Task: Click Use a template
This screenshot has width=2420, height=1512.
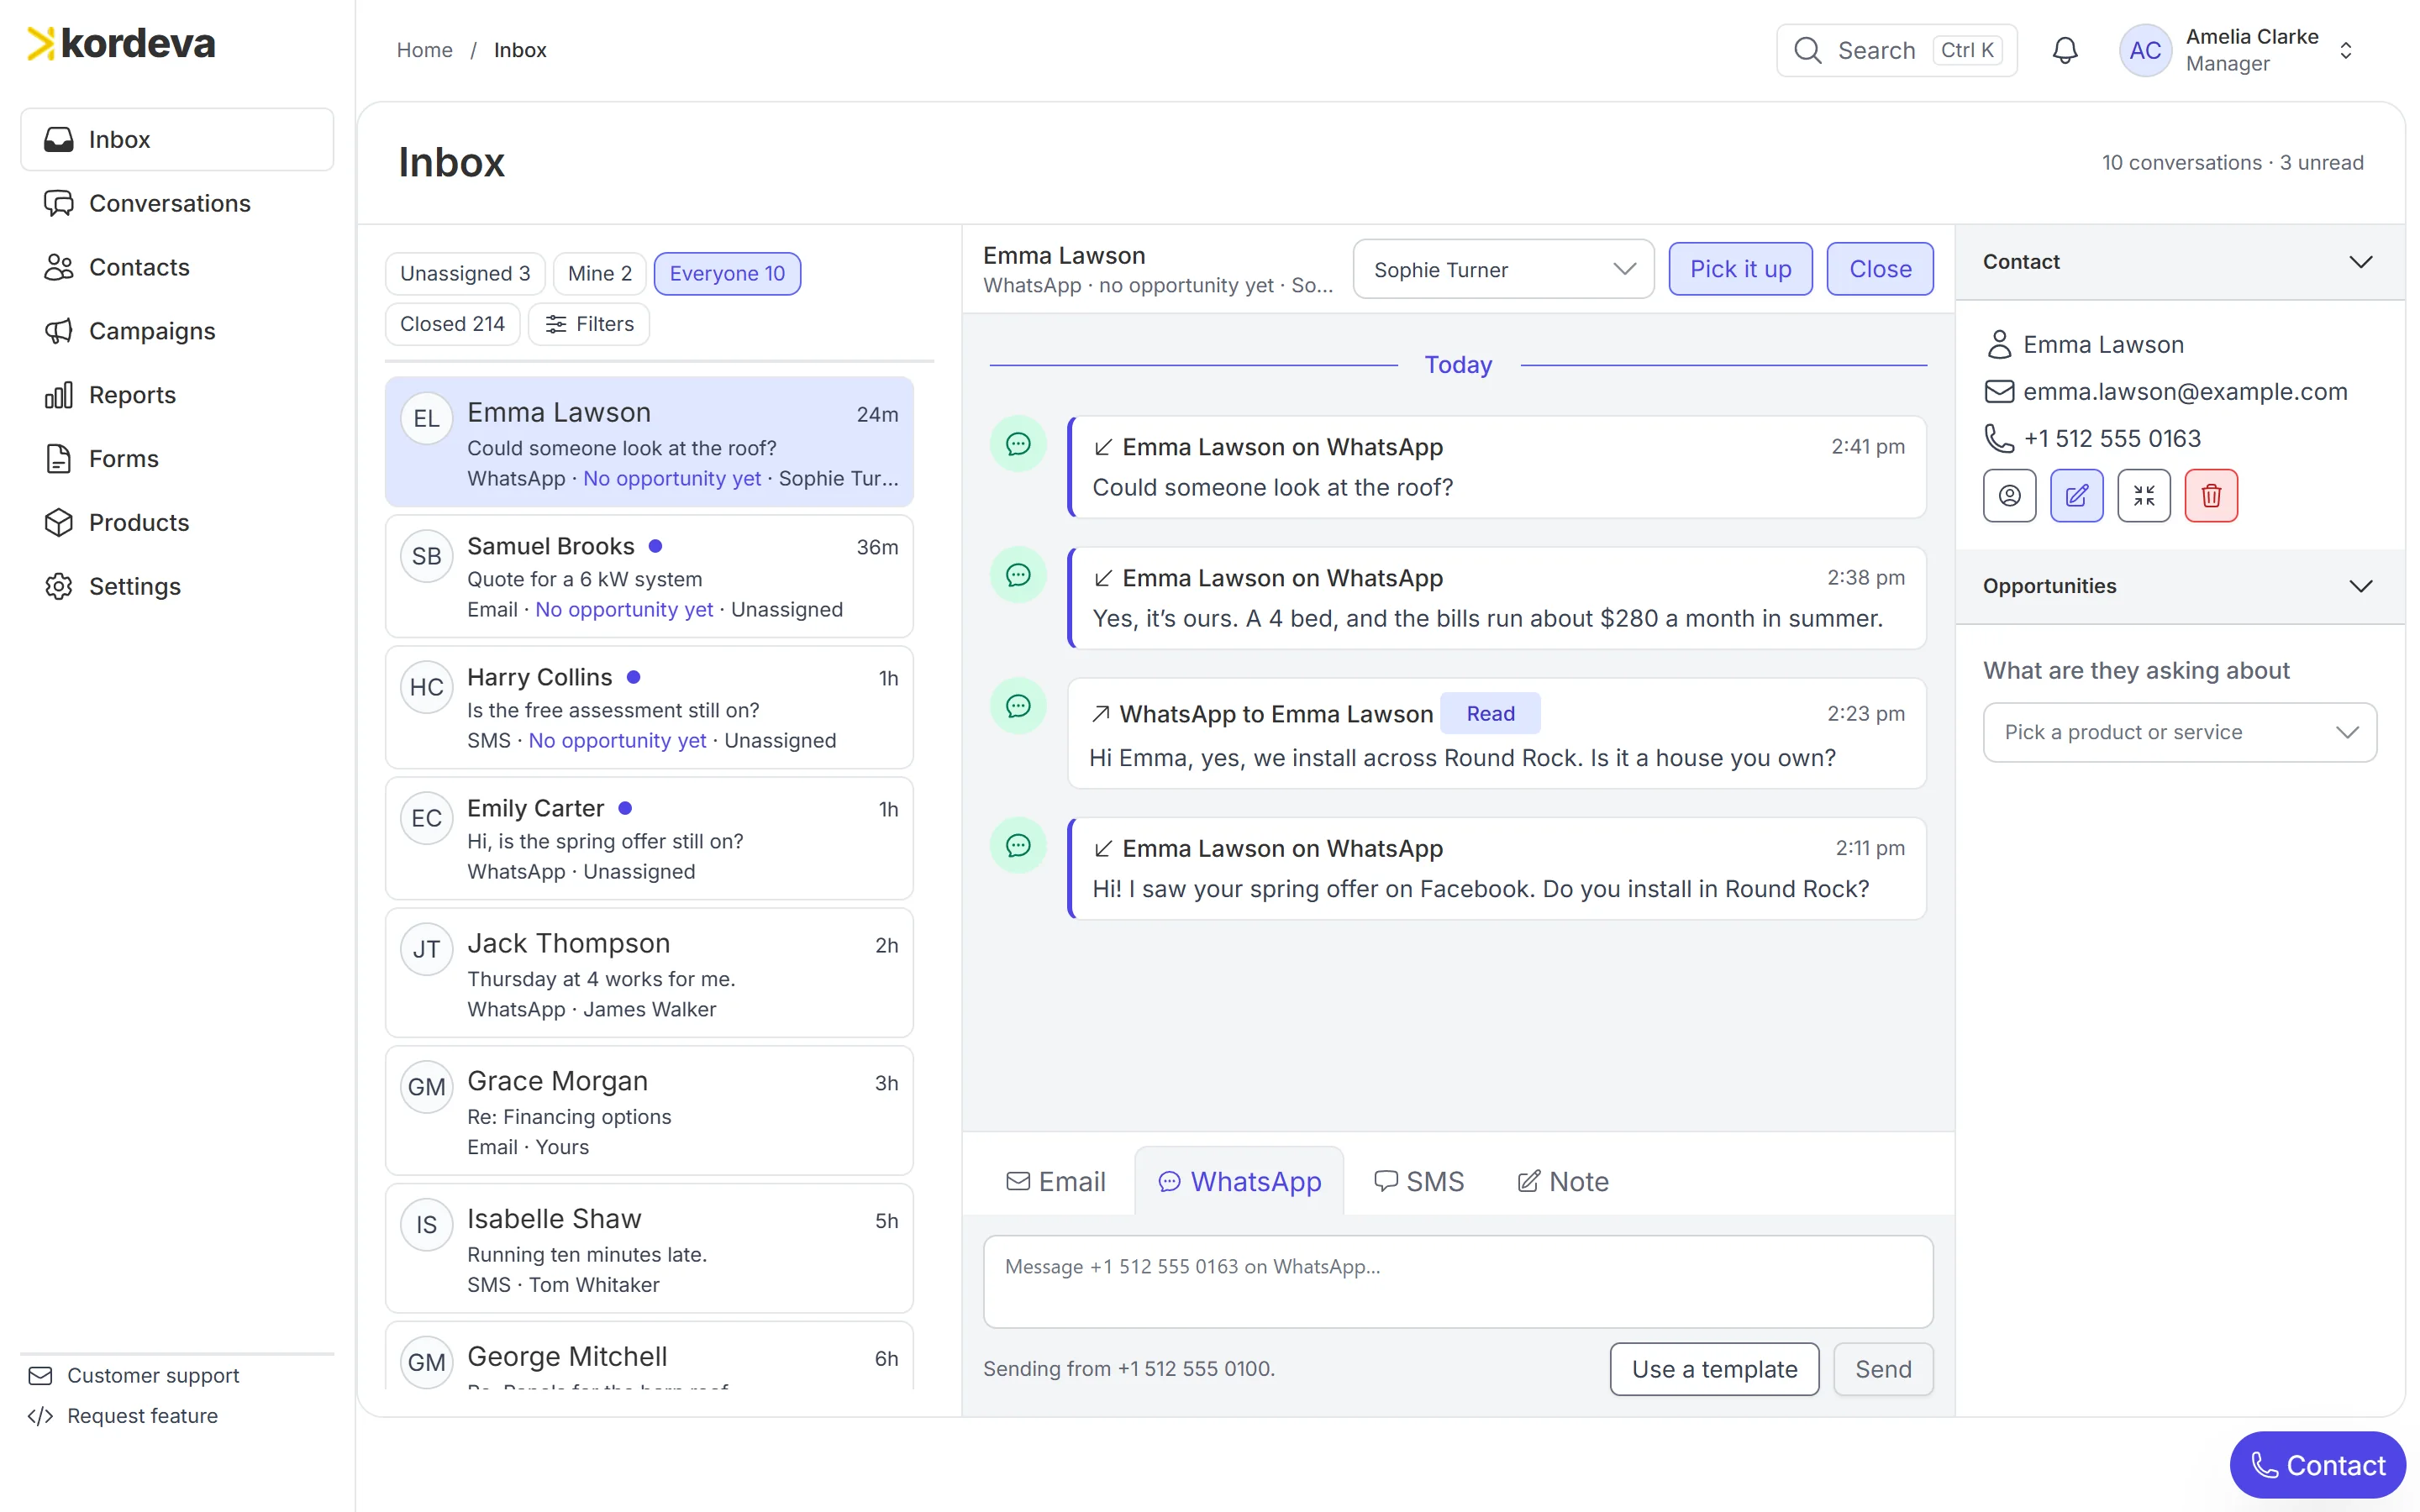Action: [1714, 1369]
